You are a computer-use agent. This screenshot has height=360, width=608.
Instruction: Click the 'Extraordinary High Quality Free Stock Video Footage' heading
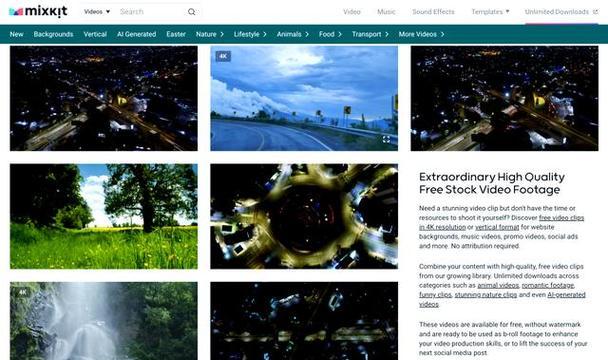tap(492, 183)
